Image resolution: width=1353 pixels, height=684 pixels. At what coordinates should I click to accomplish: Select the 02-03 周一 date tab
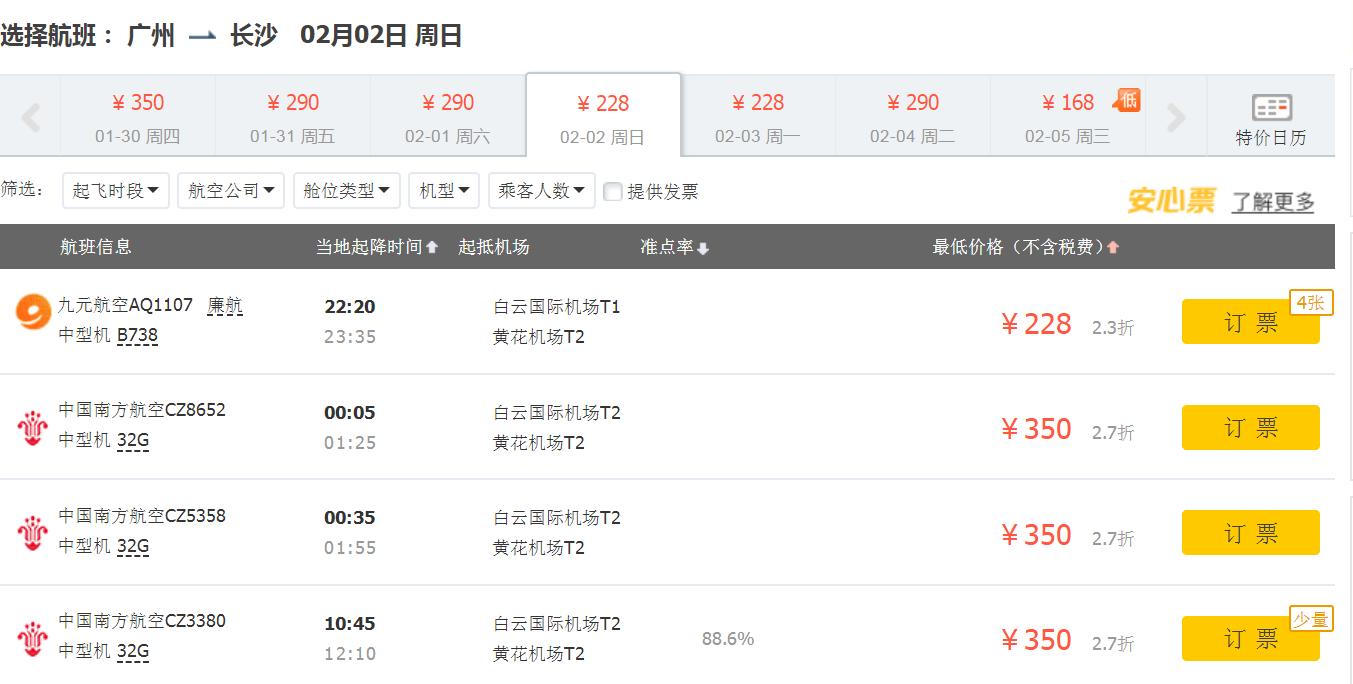(760, 114)
